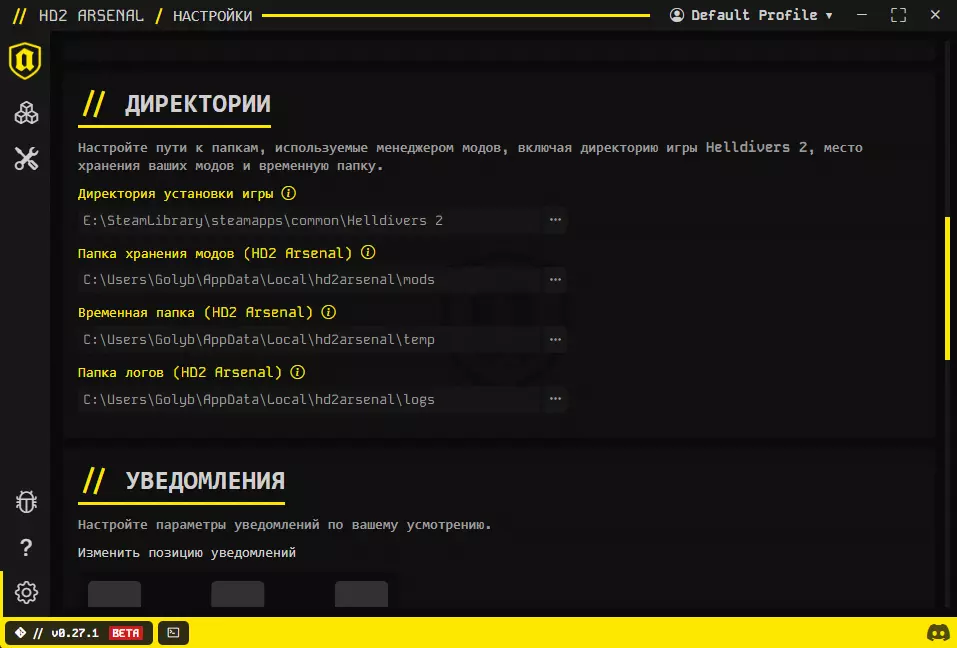
Task: Click info icon beside Папка хранения модов
Action: (x=368, y=252)
